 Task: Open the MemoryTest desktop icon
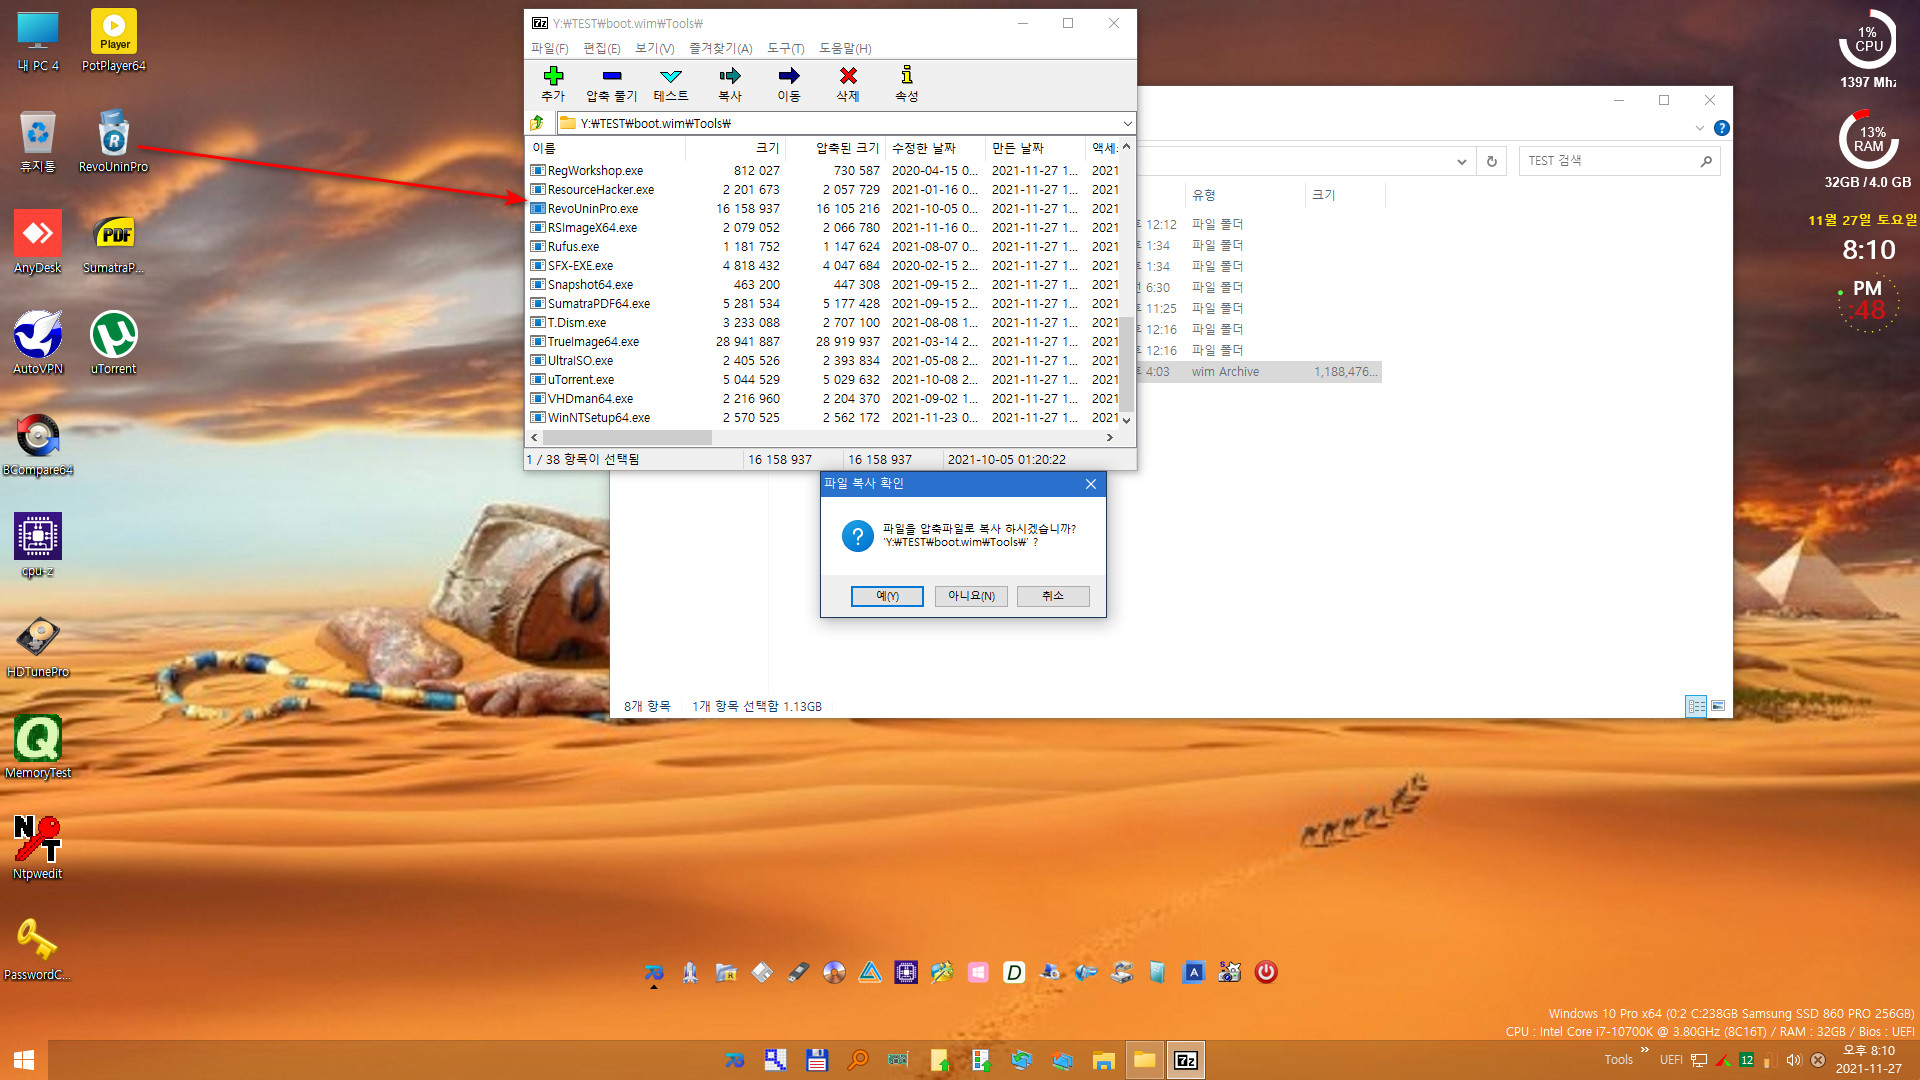(x=38, y=747)
